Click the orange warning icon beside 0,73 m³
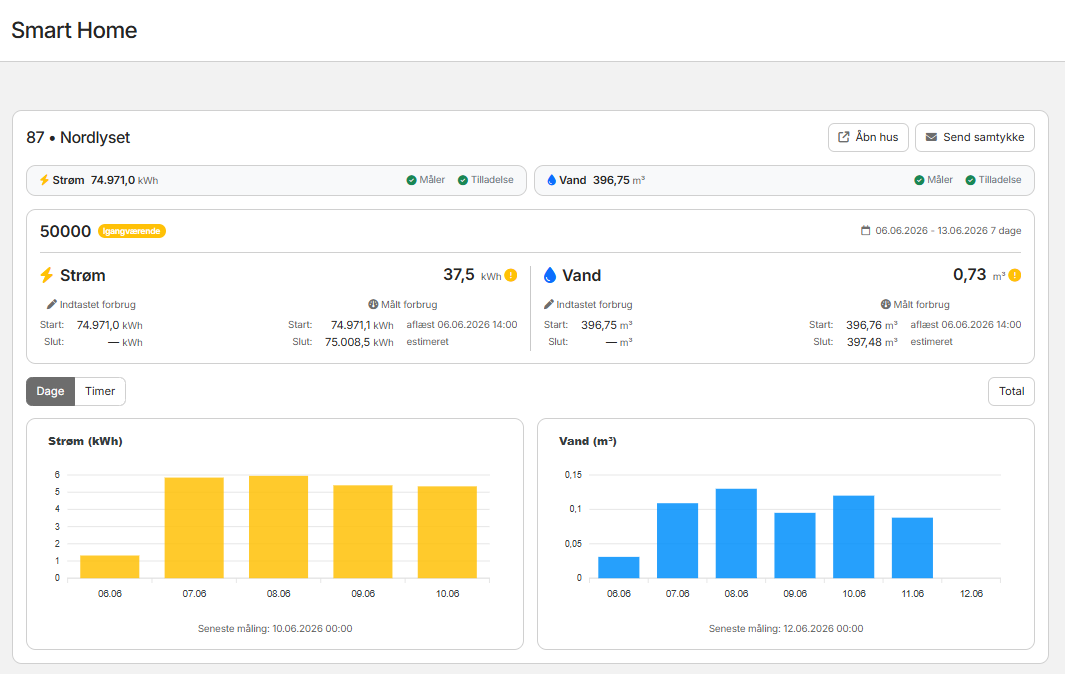The image size is (1065, 674). coord(1015,275)
